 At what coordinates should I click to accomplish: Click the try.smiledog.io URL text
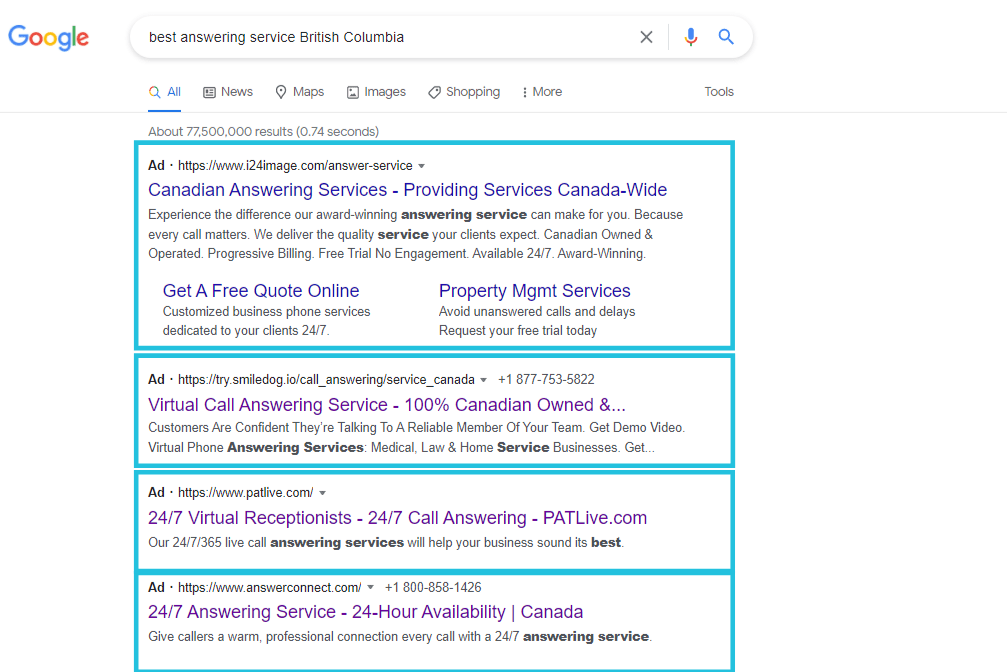326,380
